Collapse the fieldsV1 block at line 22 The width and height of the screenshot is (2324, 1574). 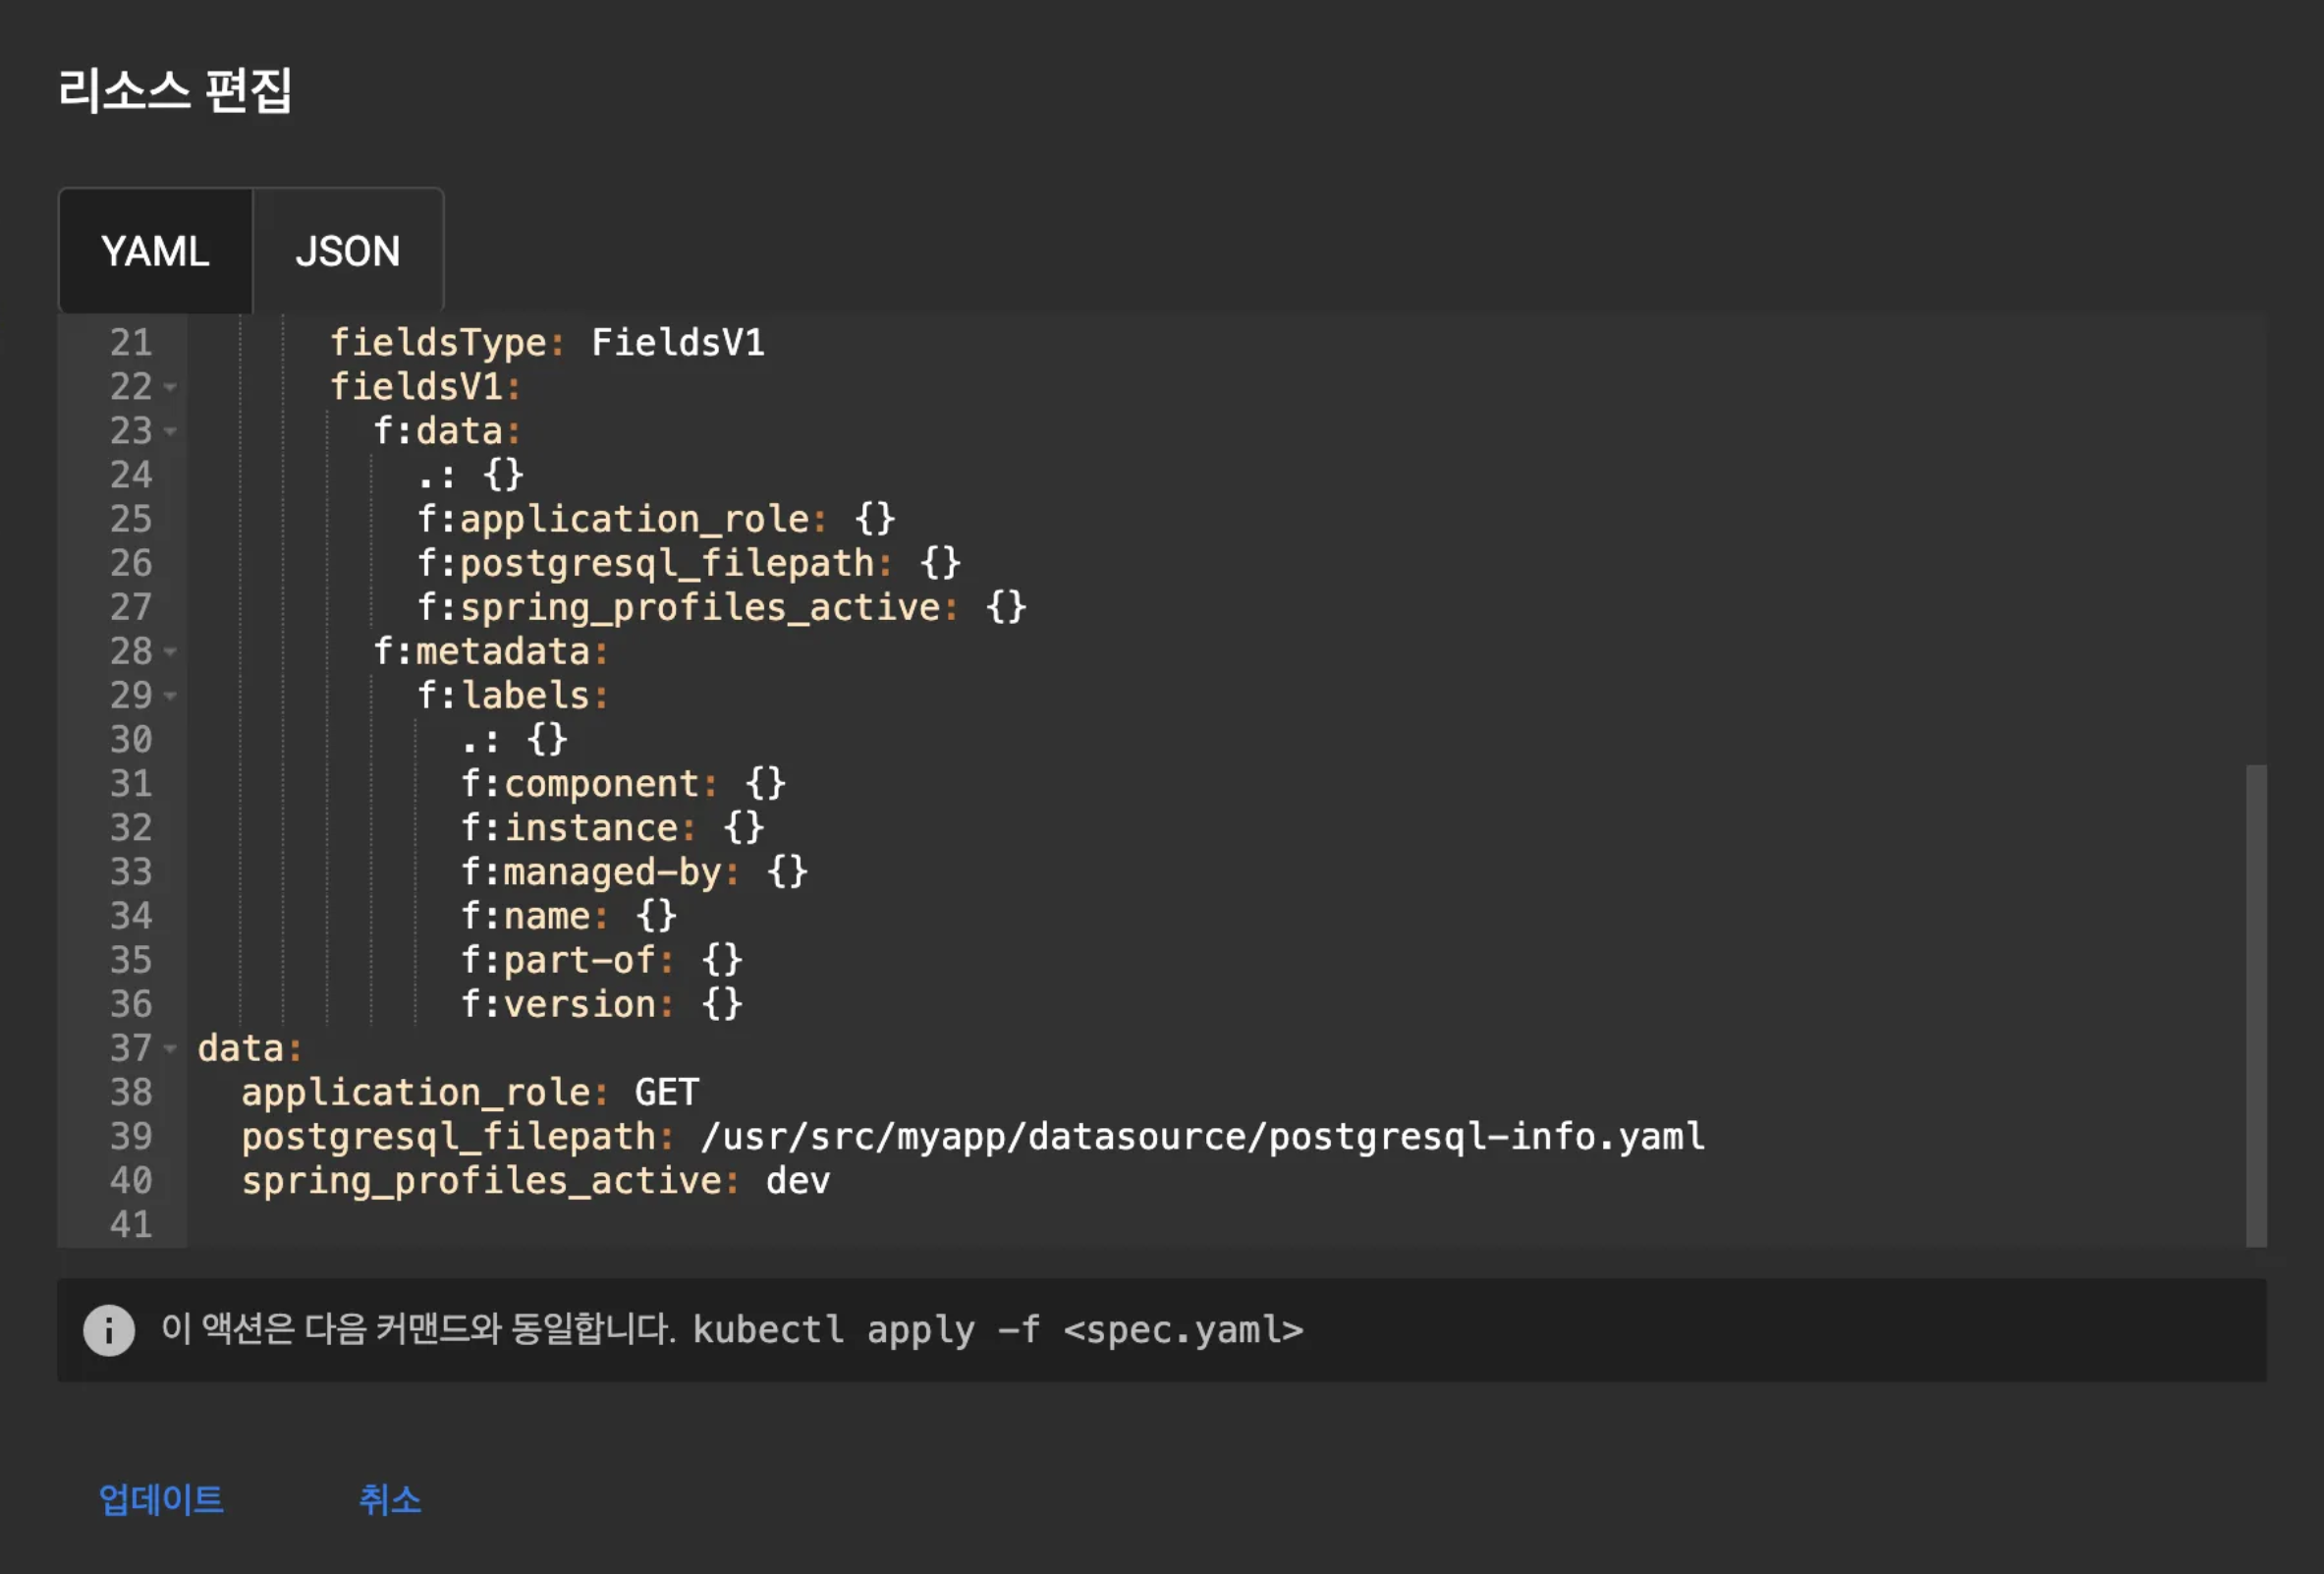pyautogui.click(x=170, y=387)
